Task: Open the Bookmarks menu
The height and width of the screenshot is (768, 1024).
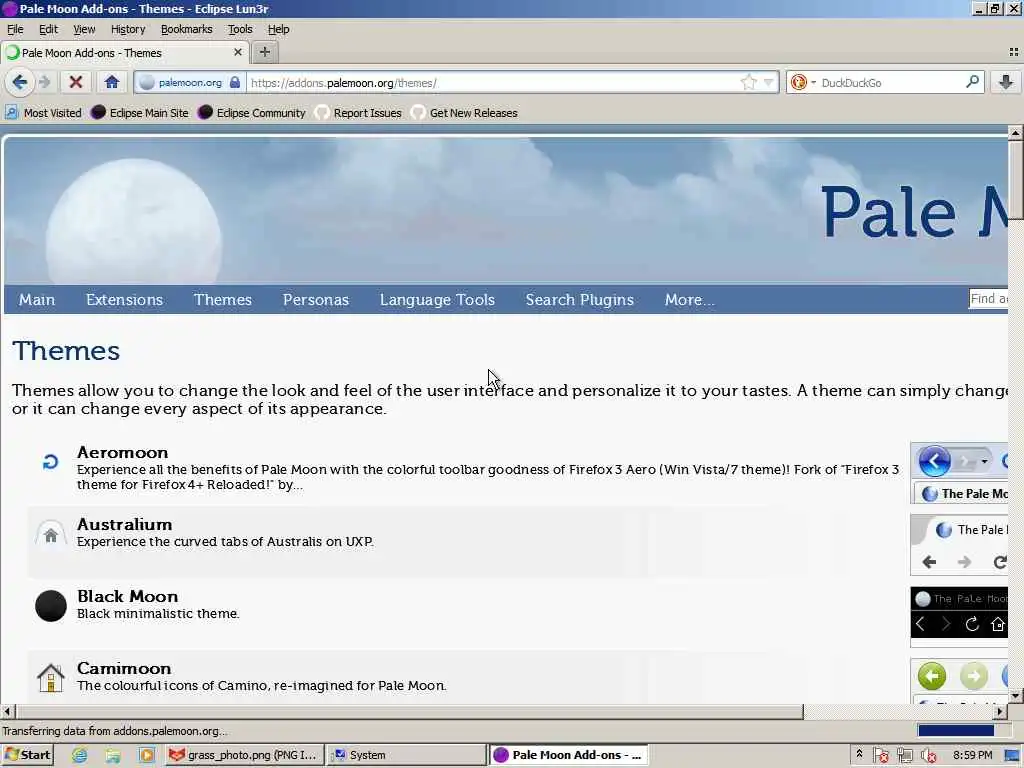Action: [187, 29]
